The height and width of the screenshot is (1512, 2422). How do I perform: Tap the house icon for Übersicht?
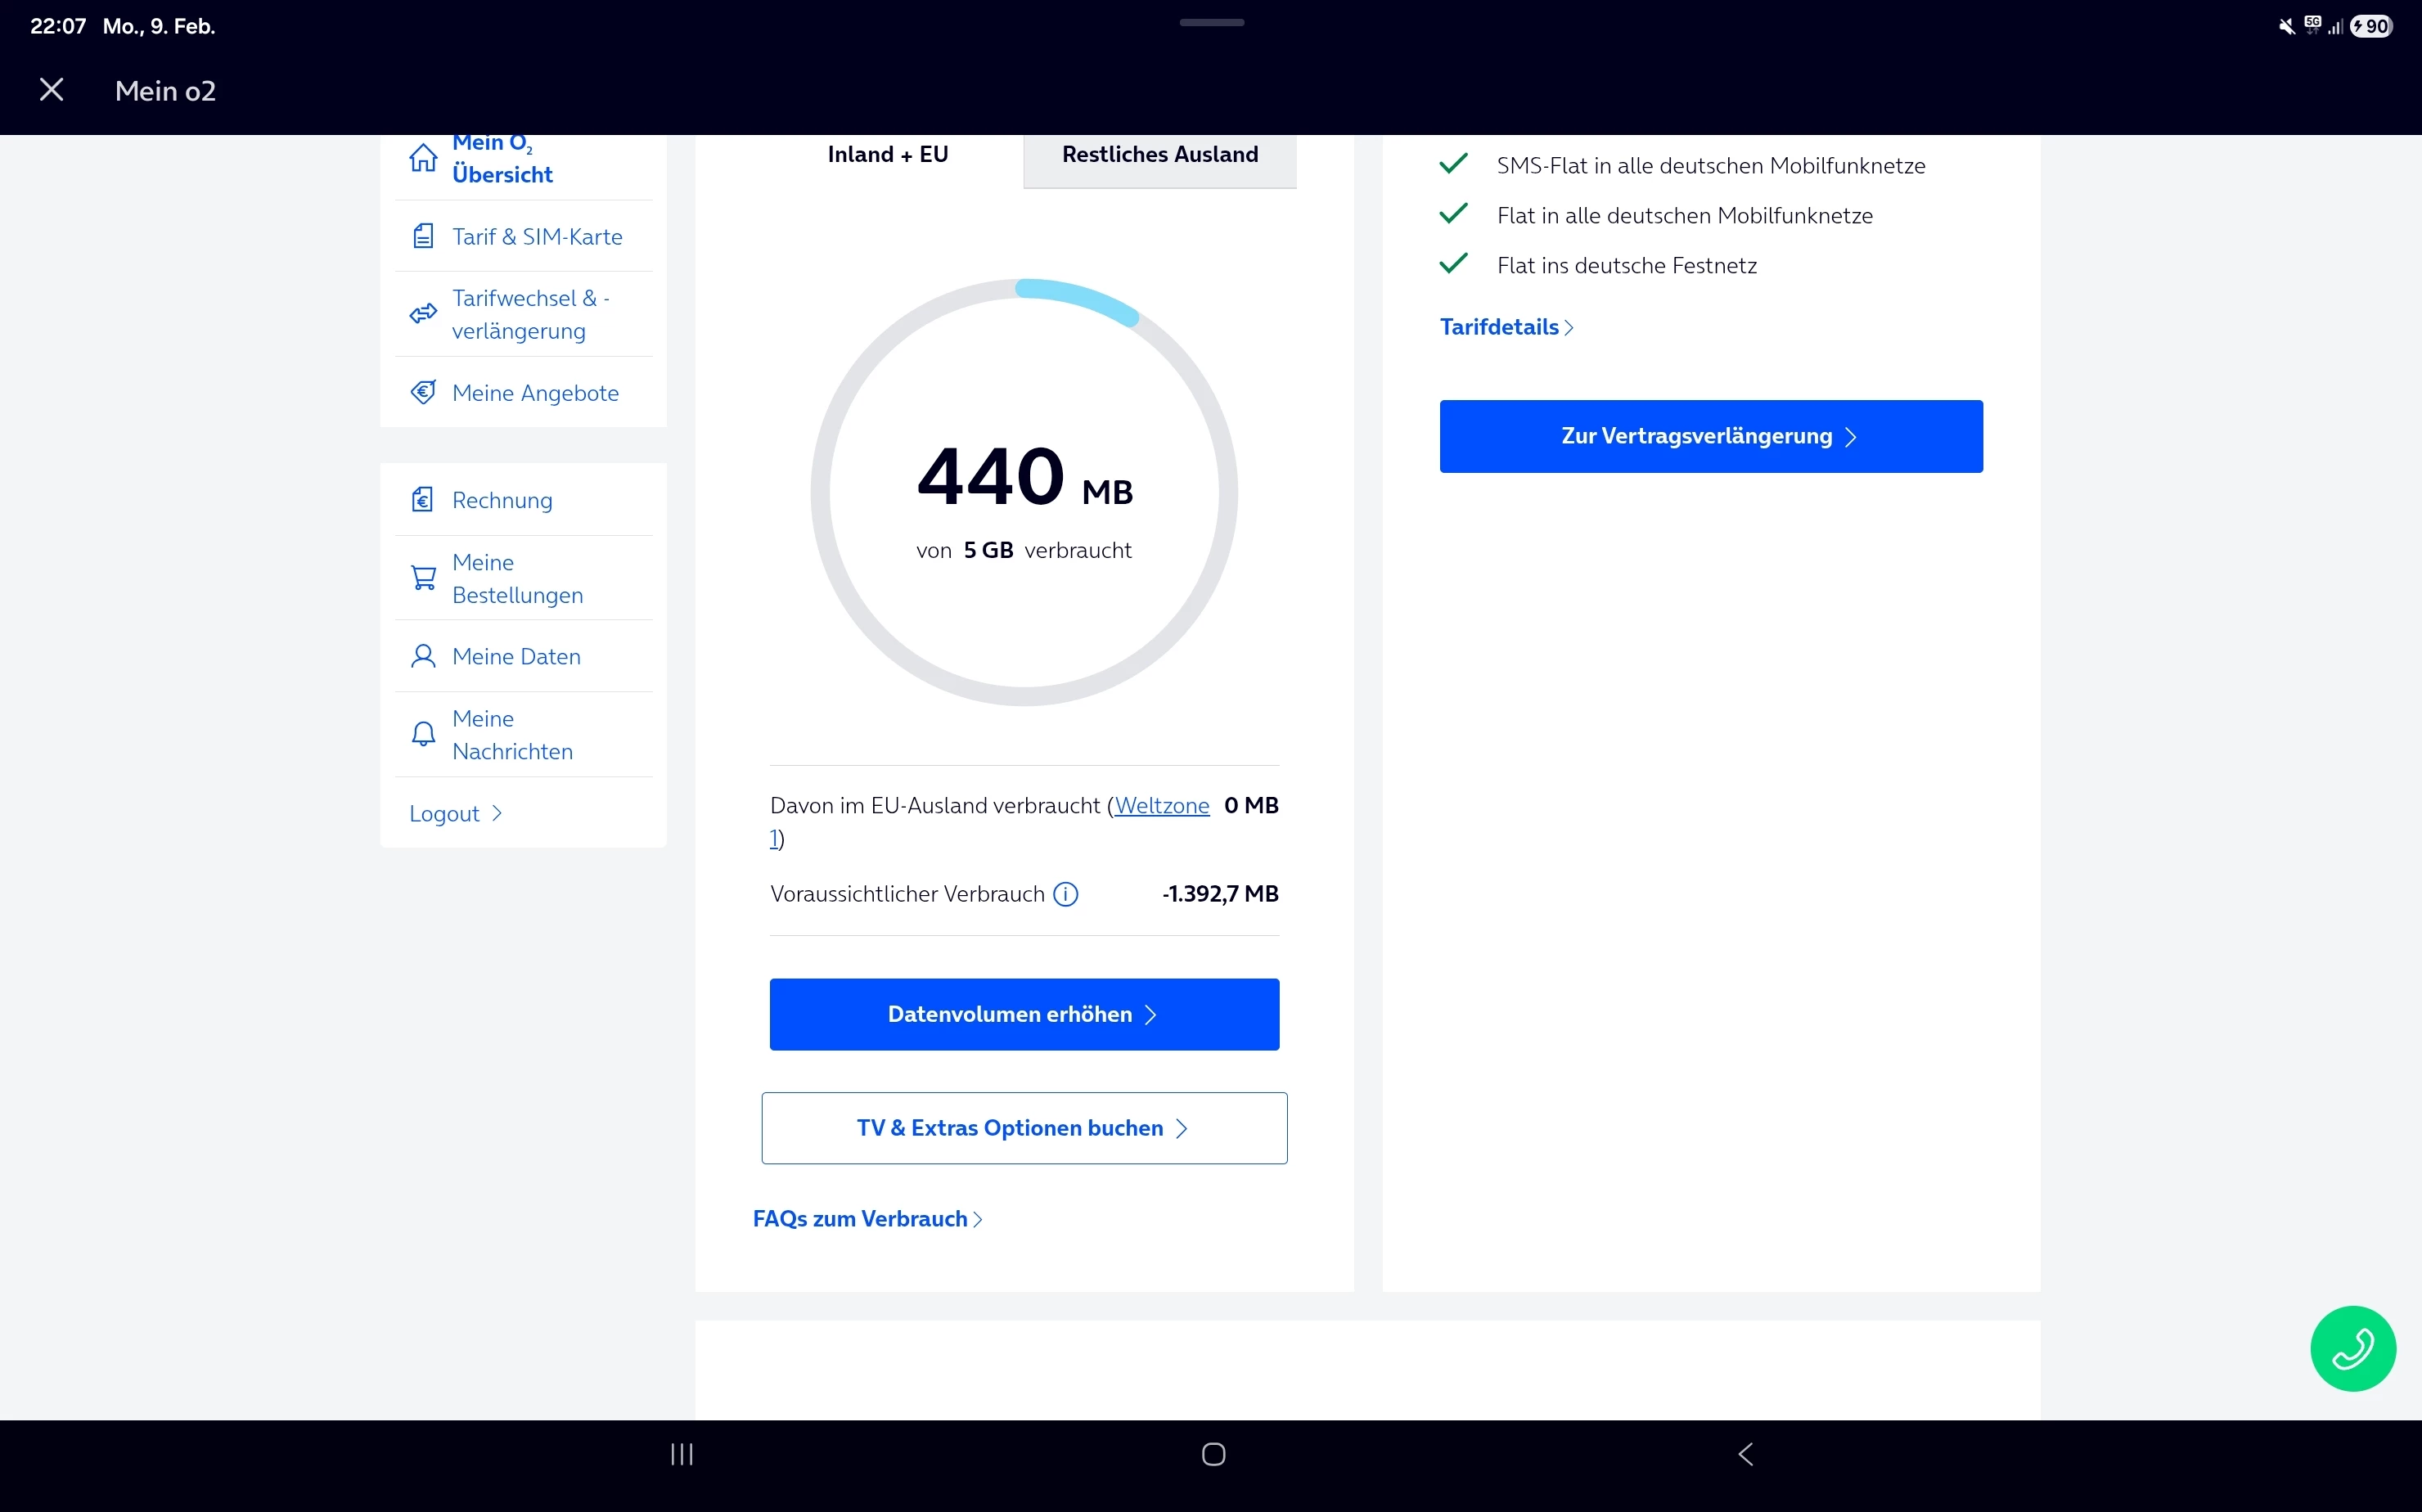click(x=423, y=158)
